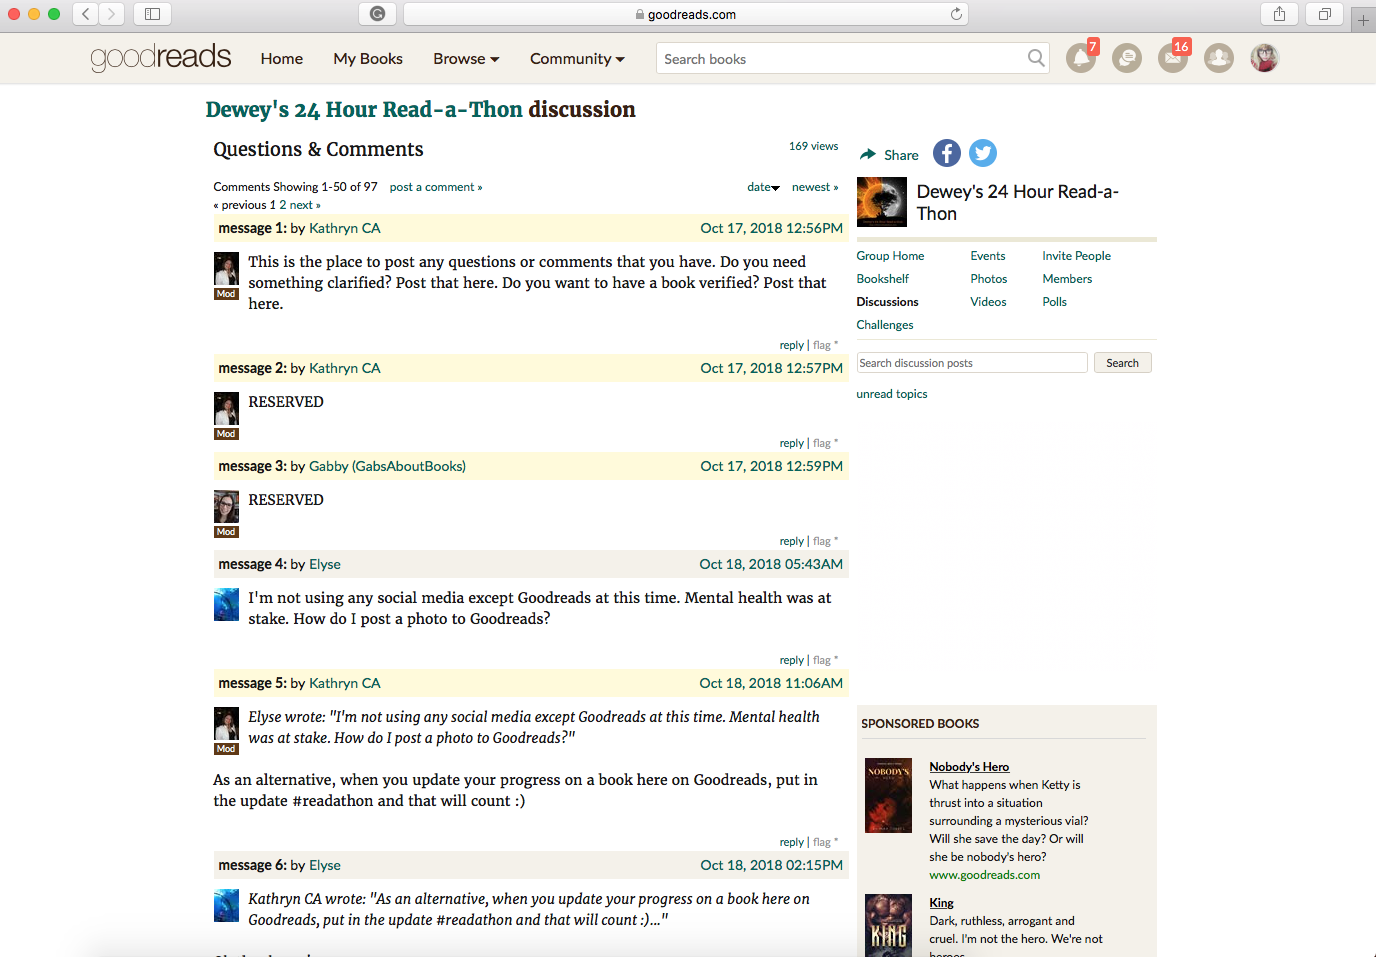
Task: Open the messages envelope icon
Action: coord(1173,59)
